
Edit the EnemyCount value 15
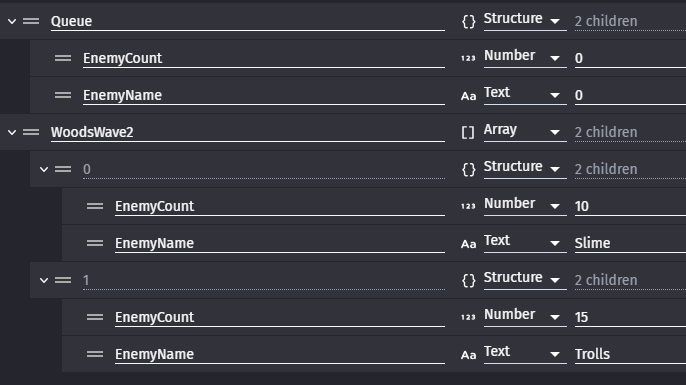tap(630, 317)
